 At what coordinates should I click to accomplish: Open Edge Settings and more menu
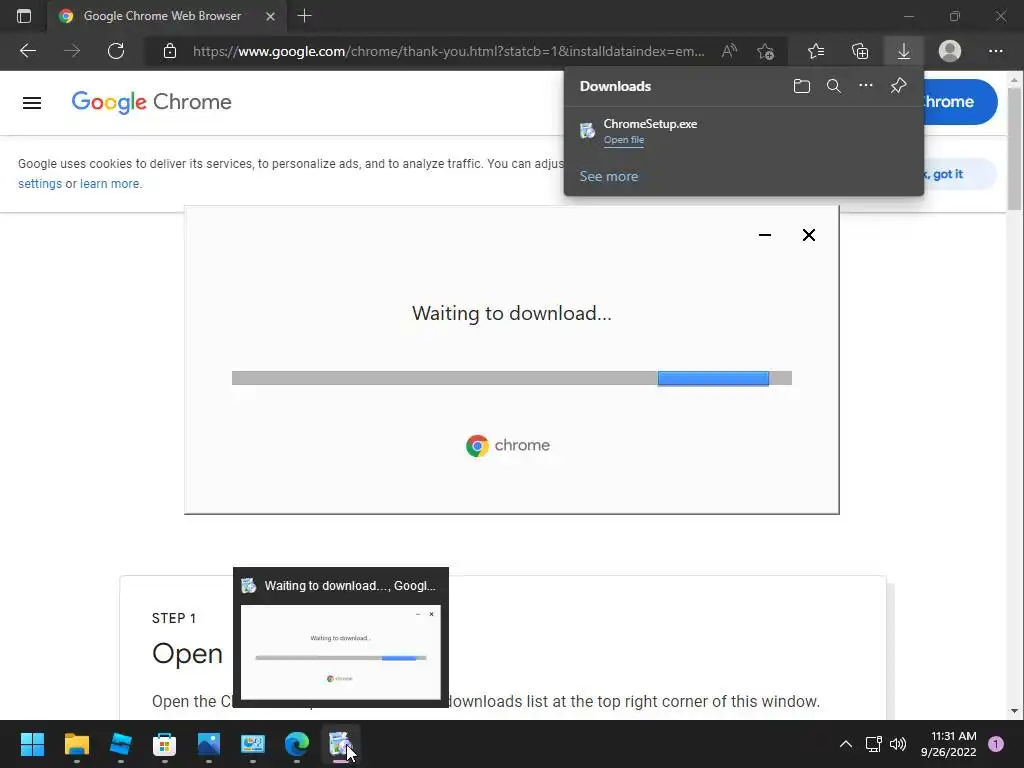(x=995, y=51)
